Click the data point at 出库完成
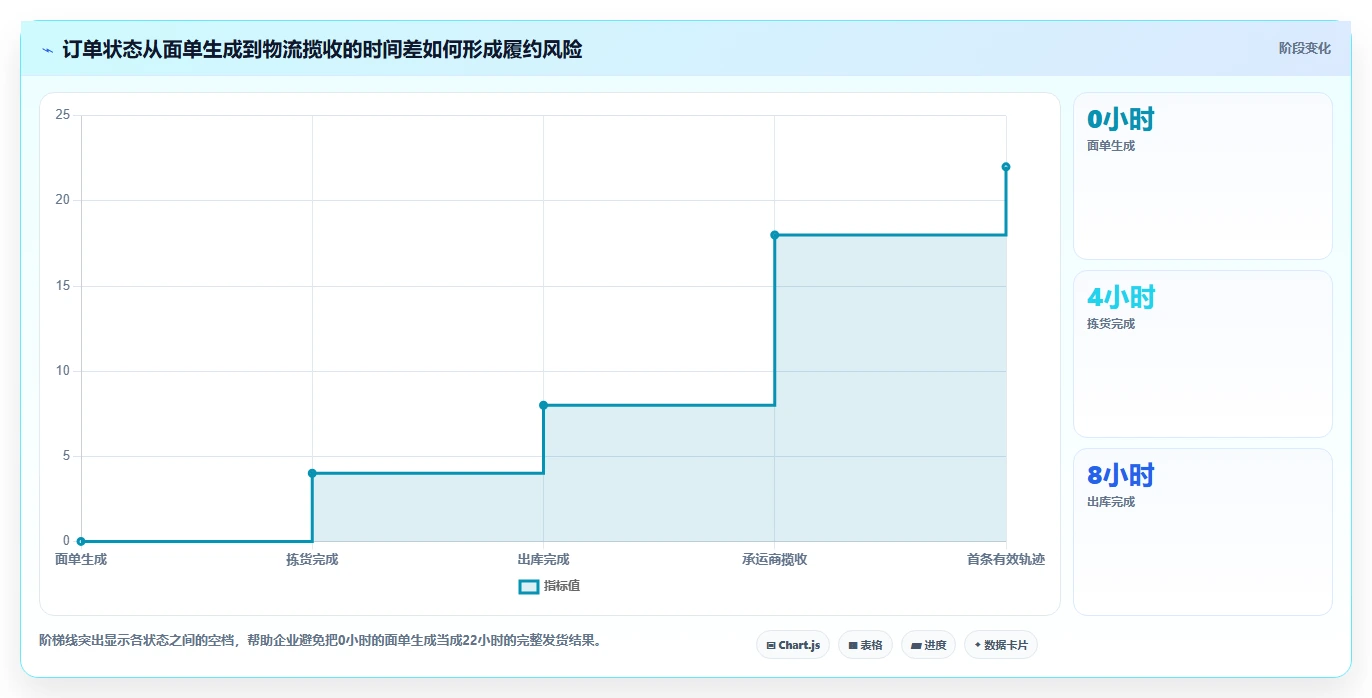This screenshot has width=1372, height=698. click(x=544, y=405)
